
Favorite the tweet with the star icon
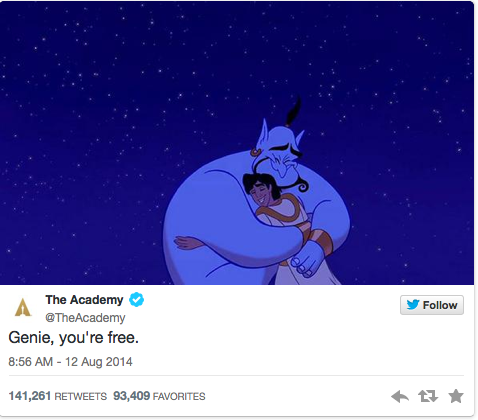(x=456, y=396)
